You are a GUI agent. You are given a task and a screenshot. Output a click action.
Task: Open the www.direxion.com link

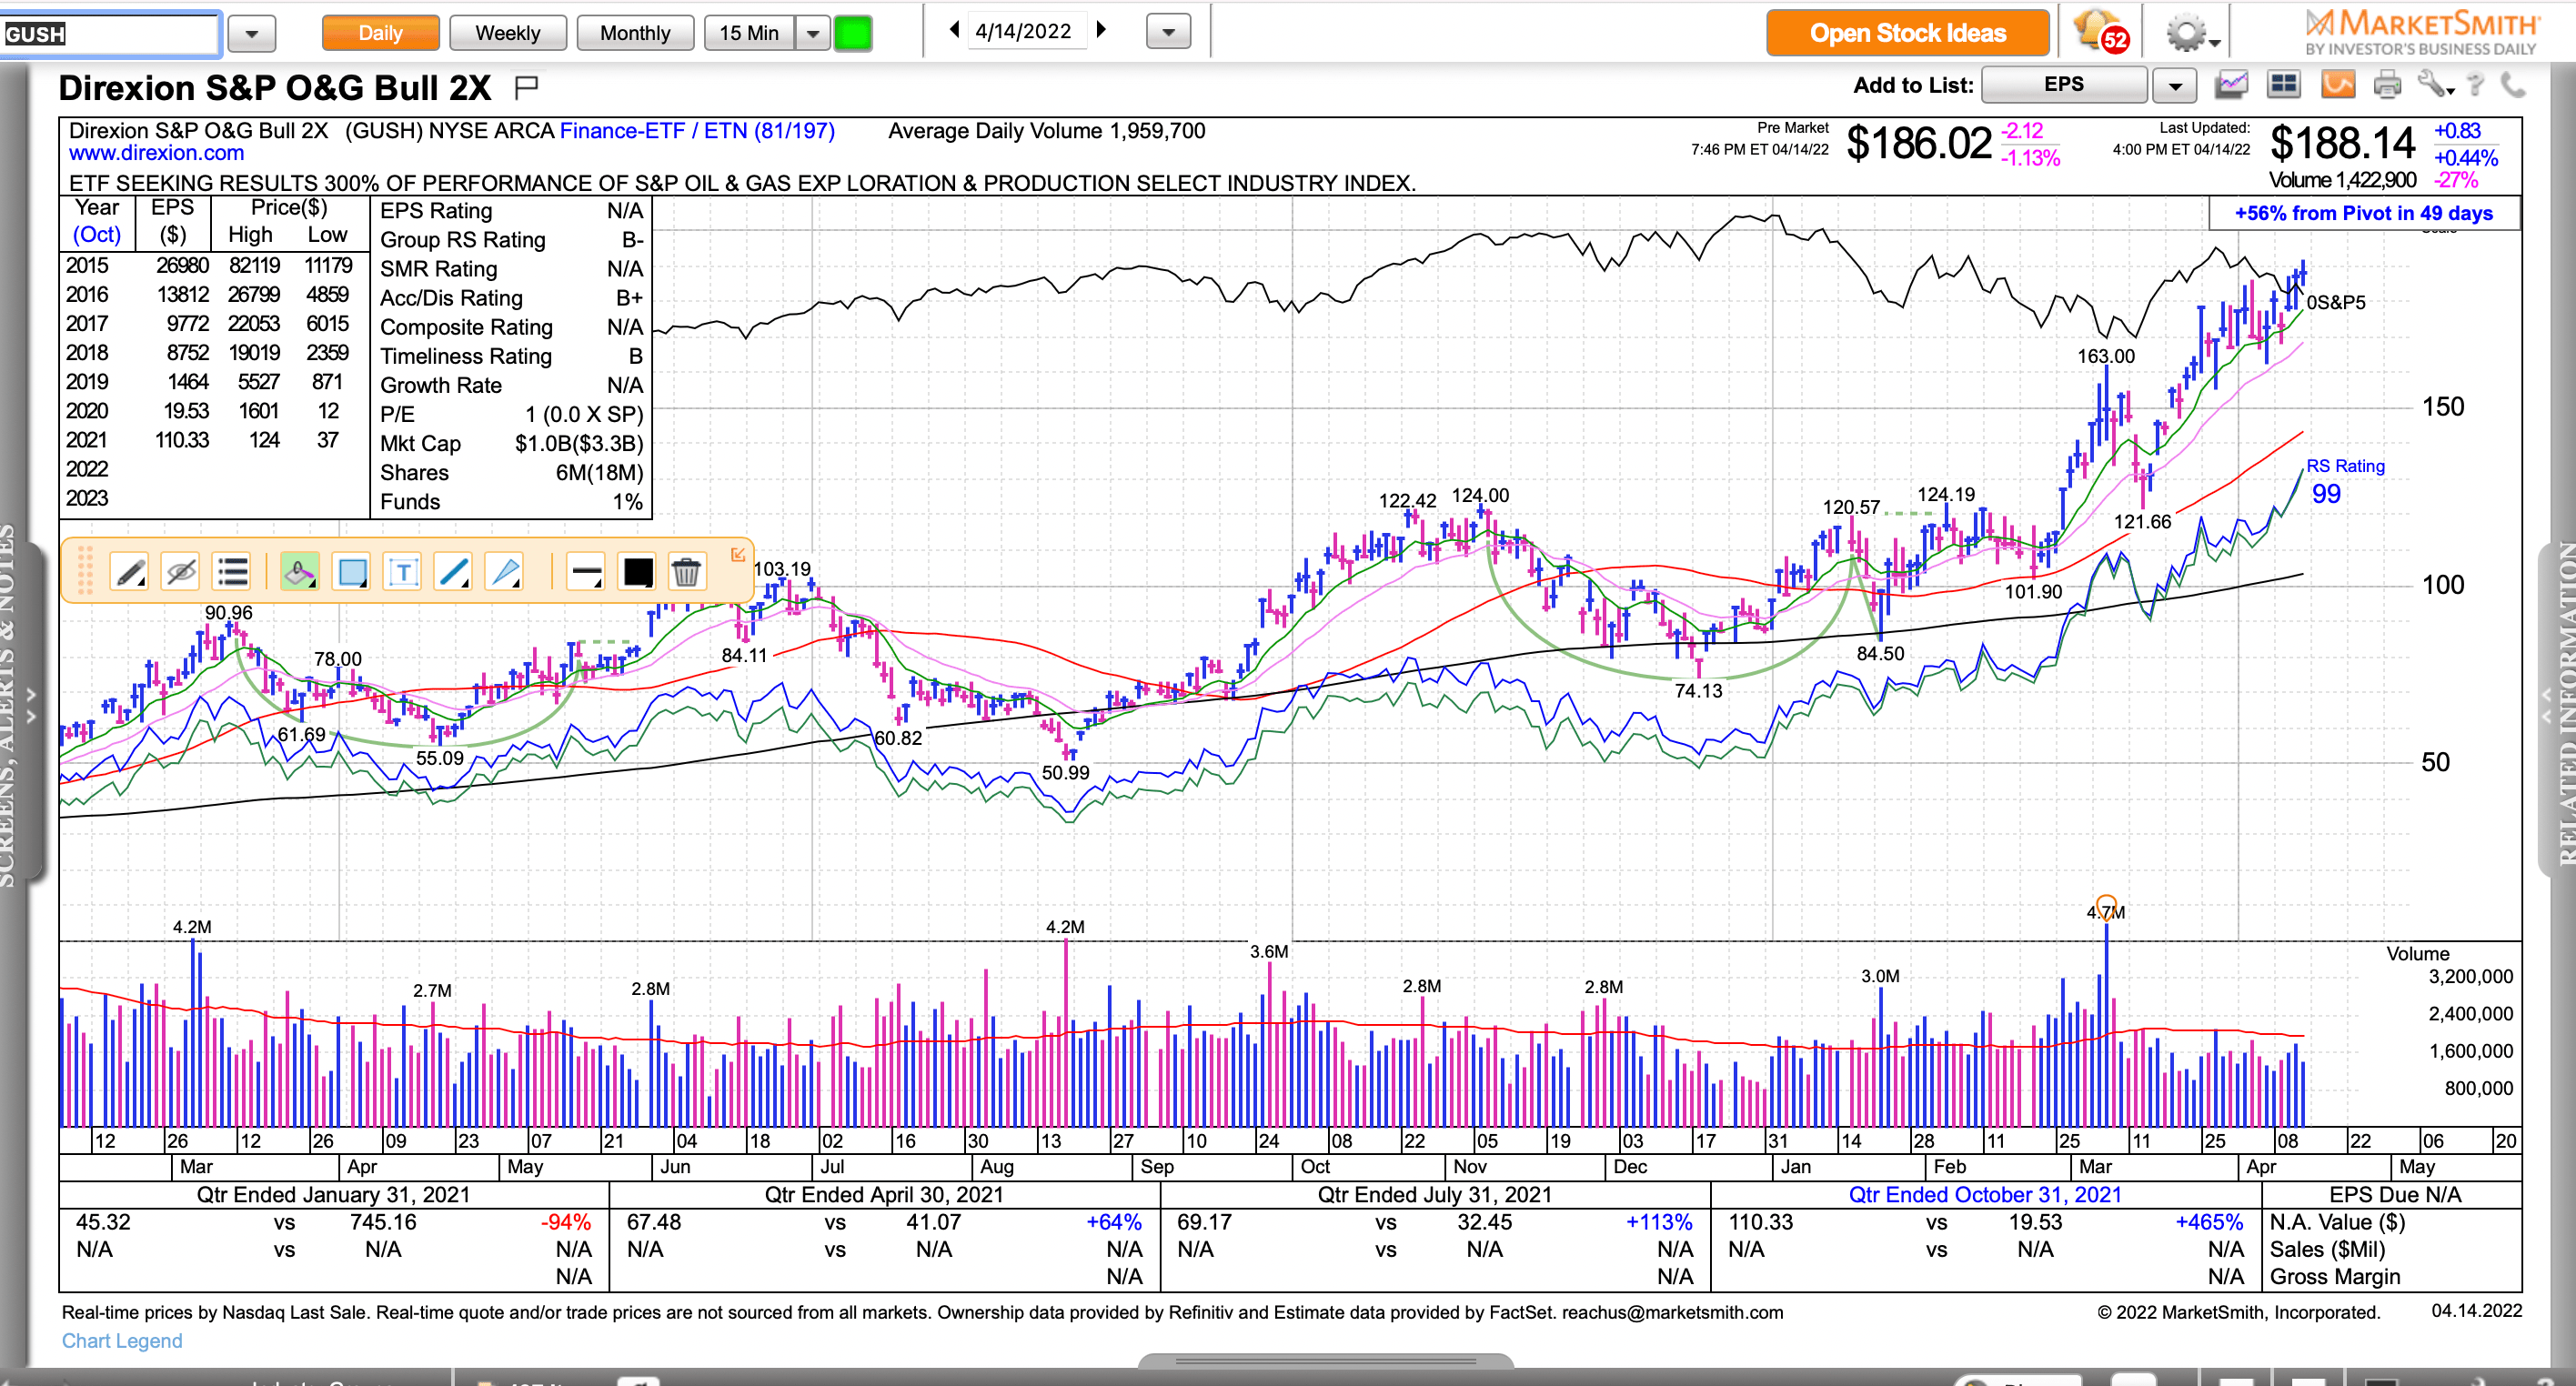[x=156, y=153]
